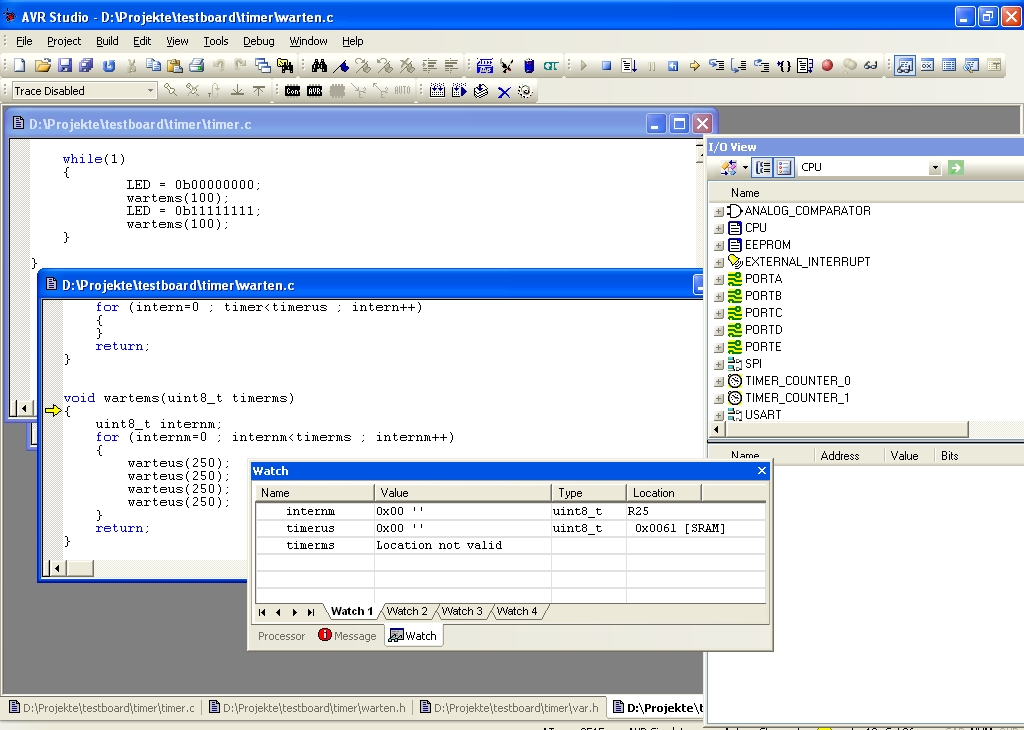Click the Show Next Statement yellow arrow

(x=694, y=65)
